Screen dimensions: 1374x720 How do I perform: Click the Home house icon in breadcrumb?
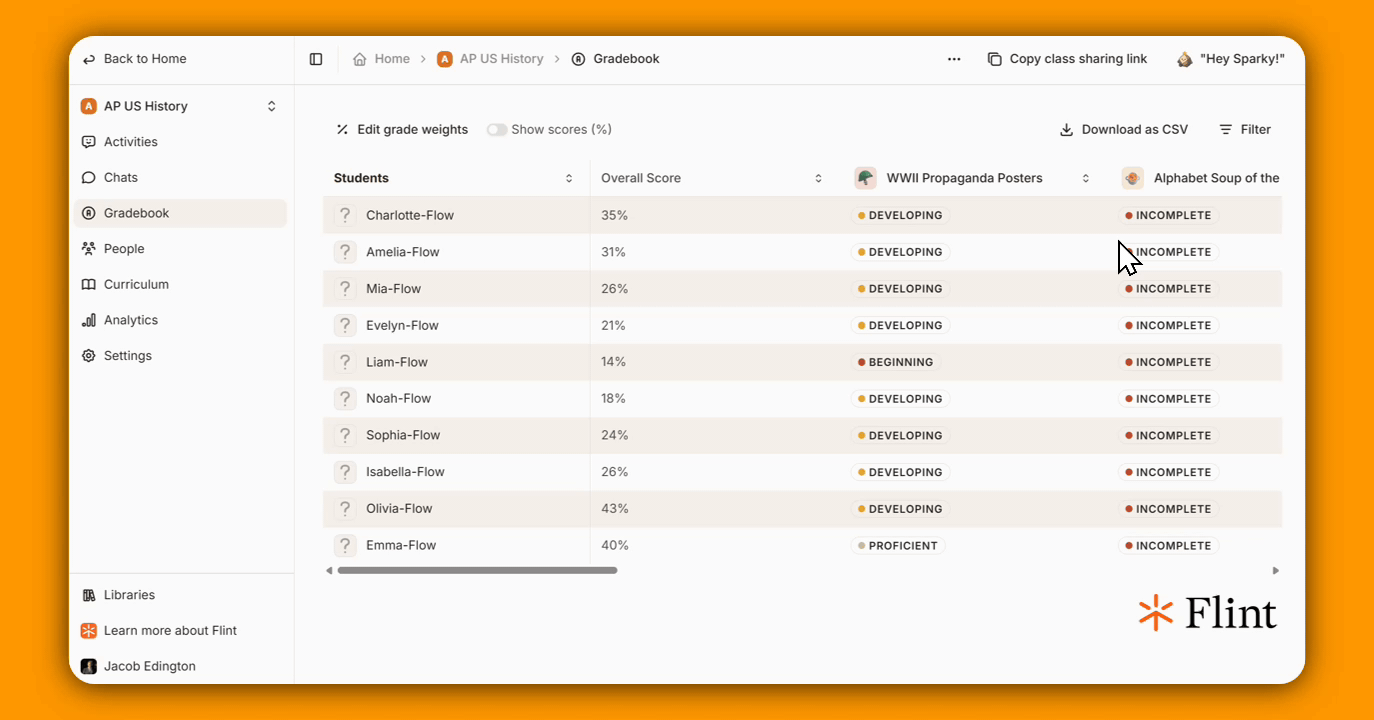[x=360, y=59]
